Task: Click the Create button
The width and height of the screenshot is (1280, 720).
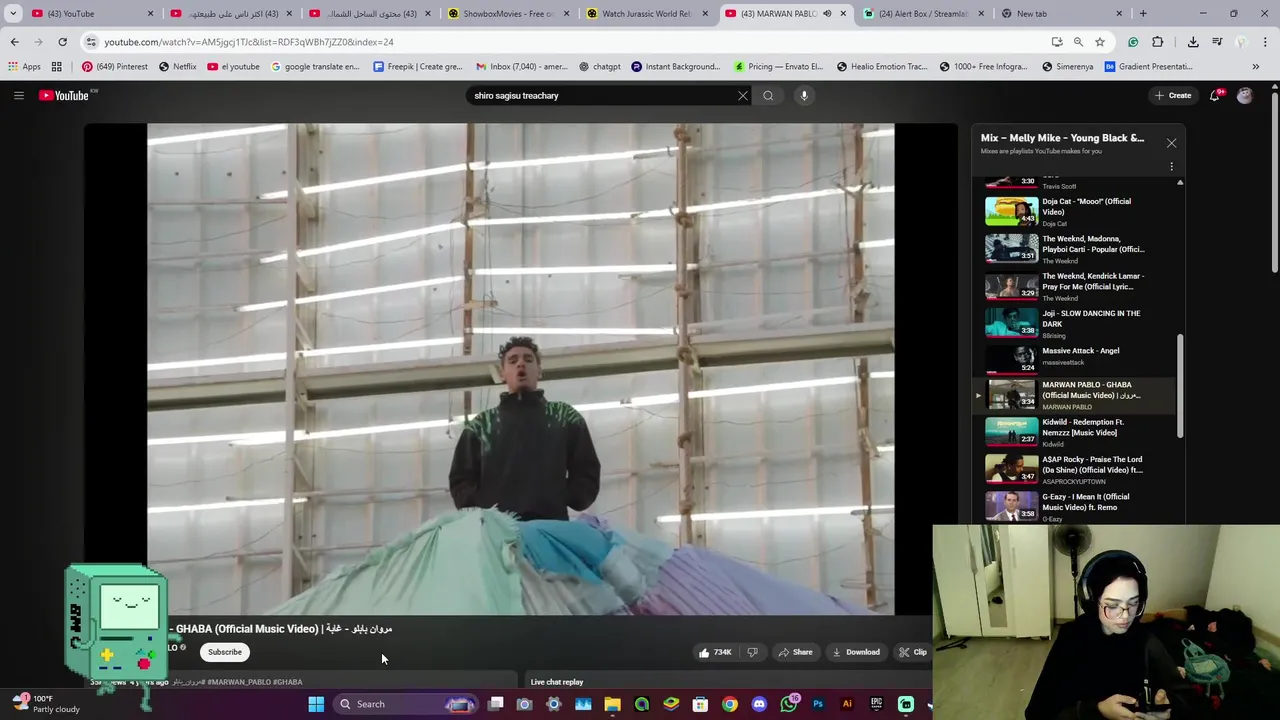Action: point(1173,96)
